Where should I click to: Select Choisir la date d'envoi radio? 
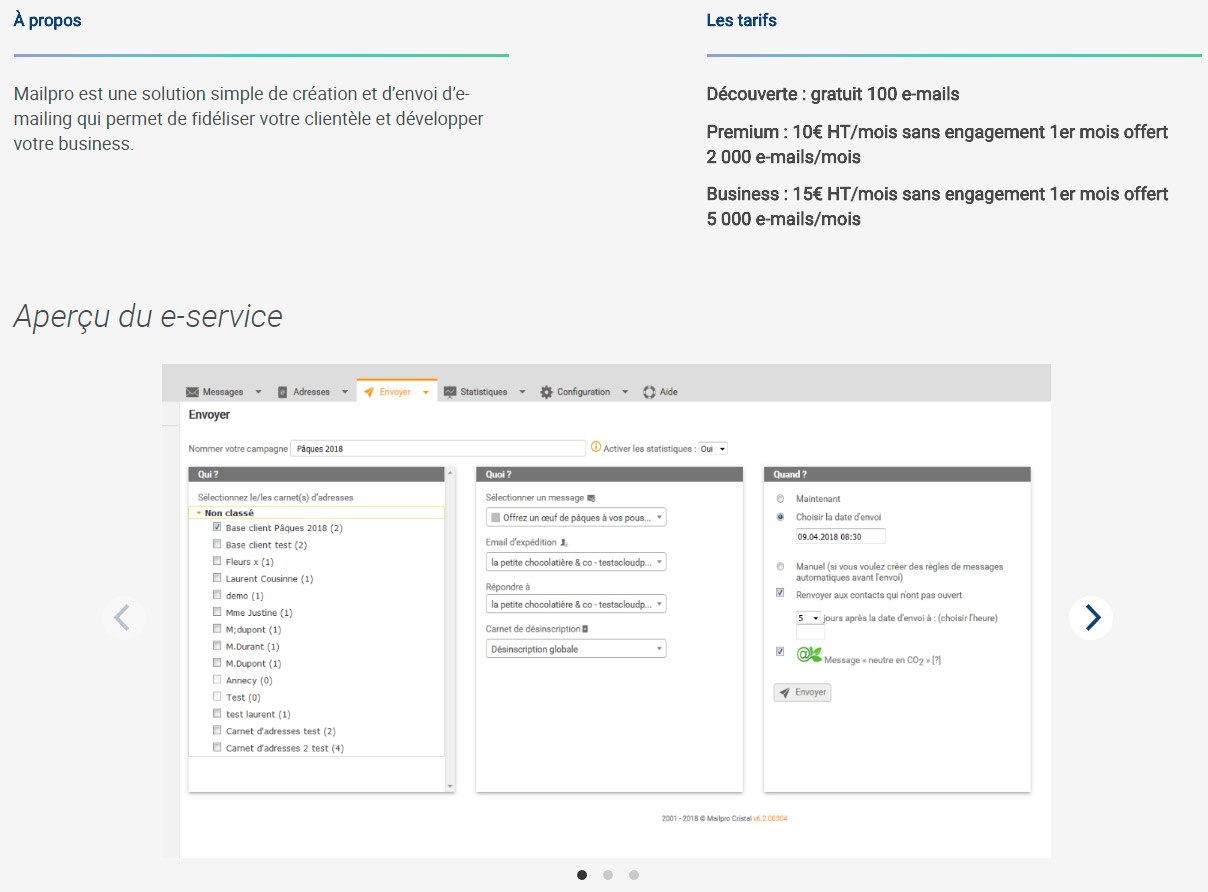tap(780, 517)
